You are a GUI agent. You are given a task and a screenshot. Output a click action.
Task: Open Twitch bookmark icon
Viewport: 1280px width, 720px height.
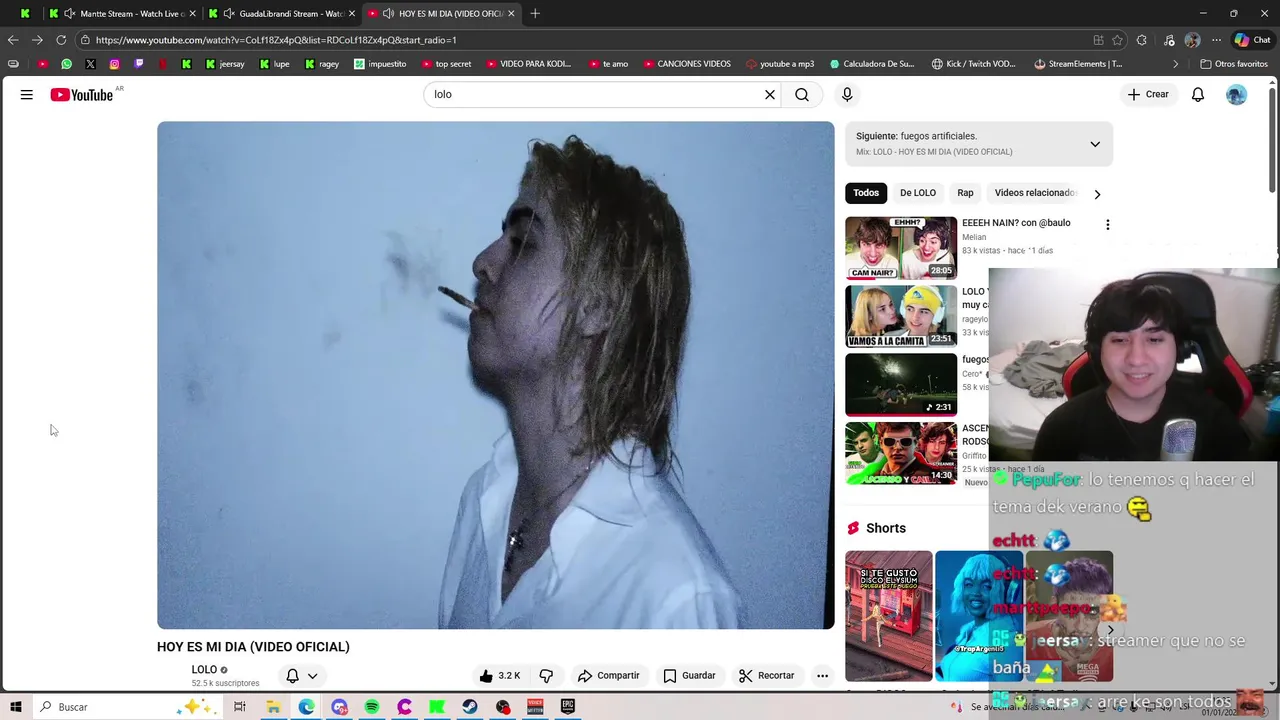[138, 64]
